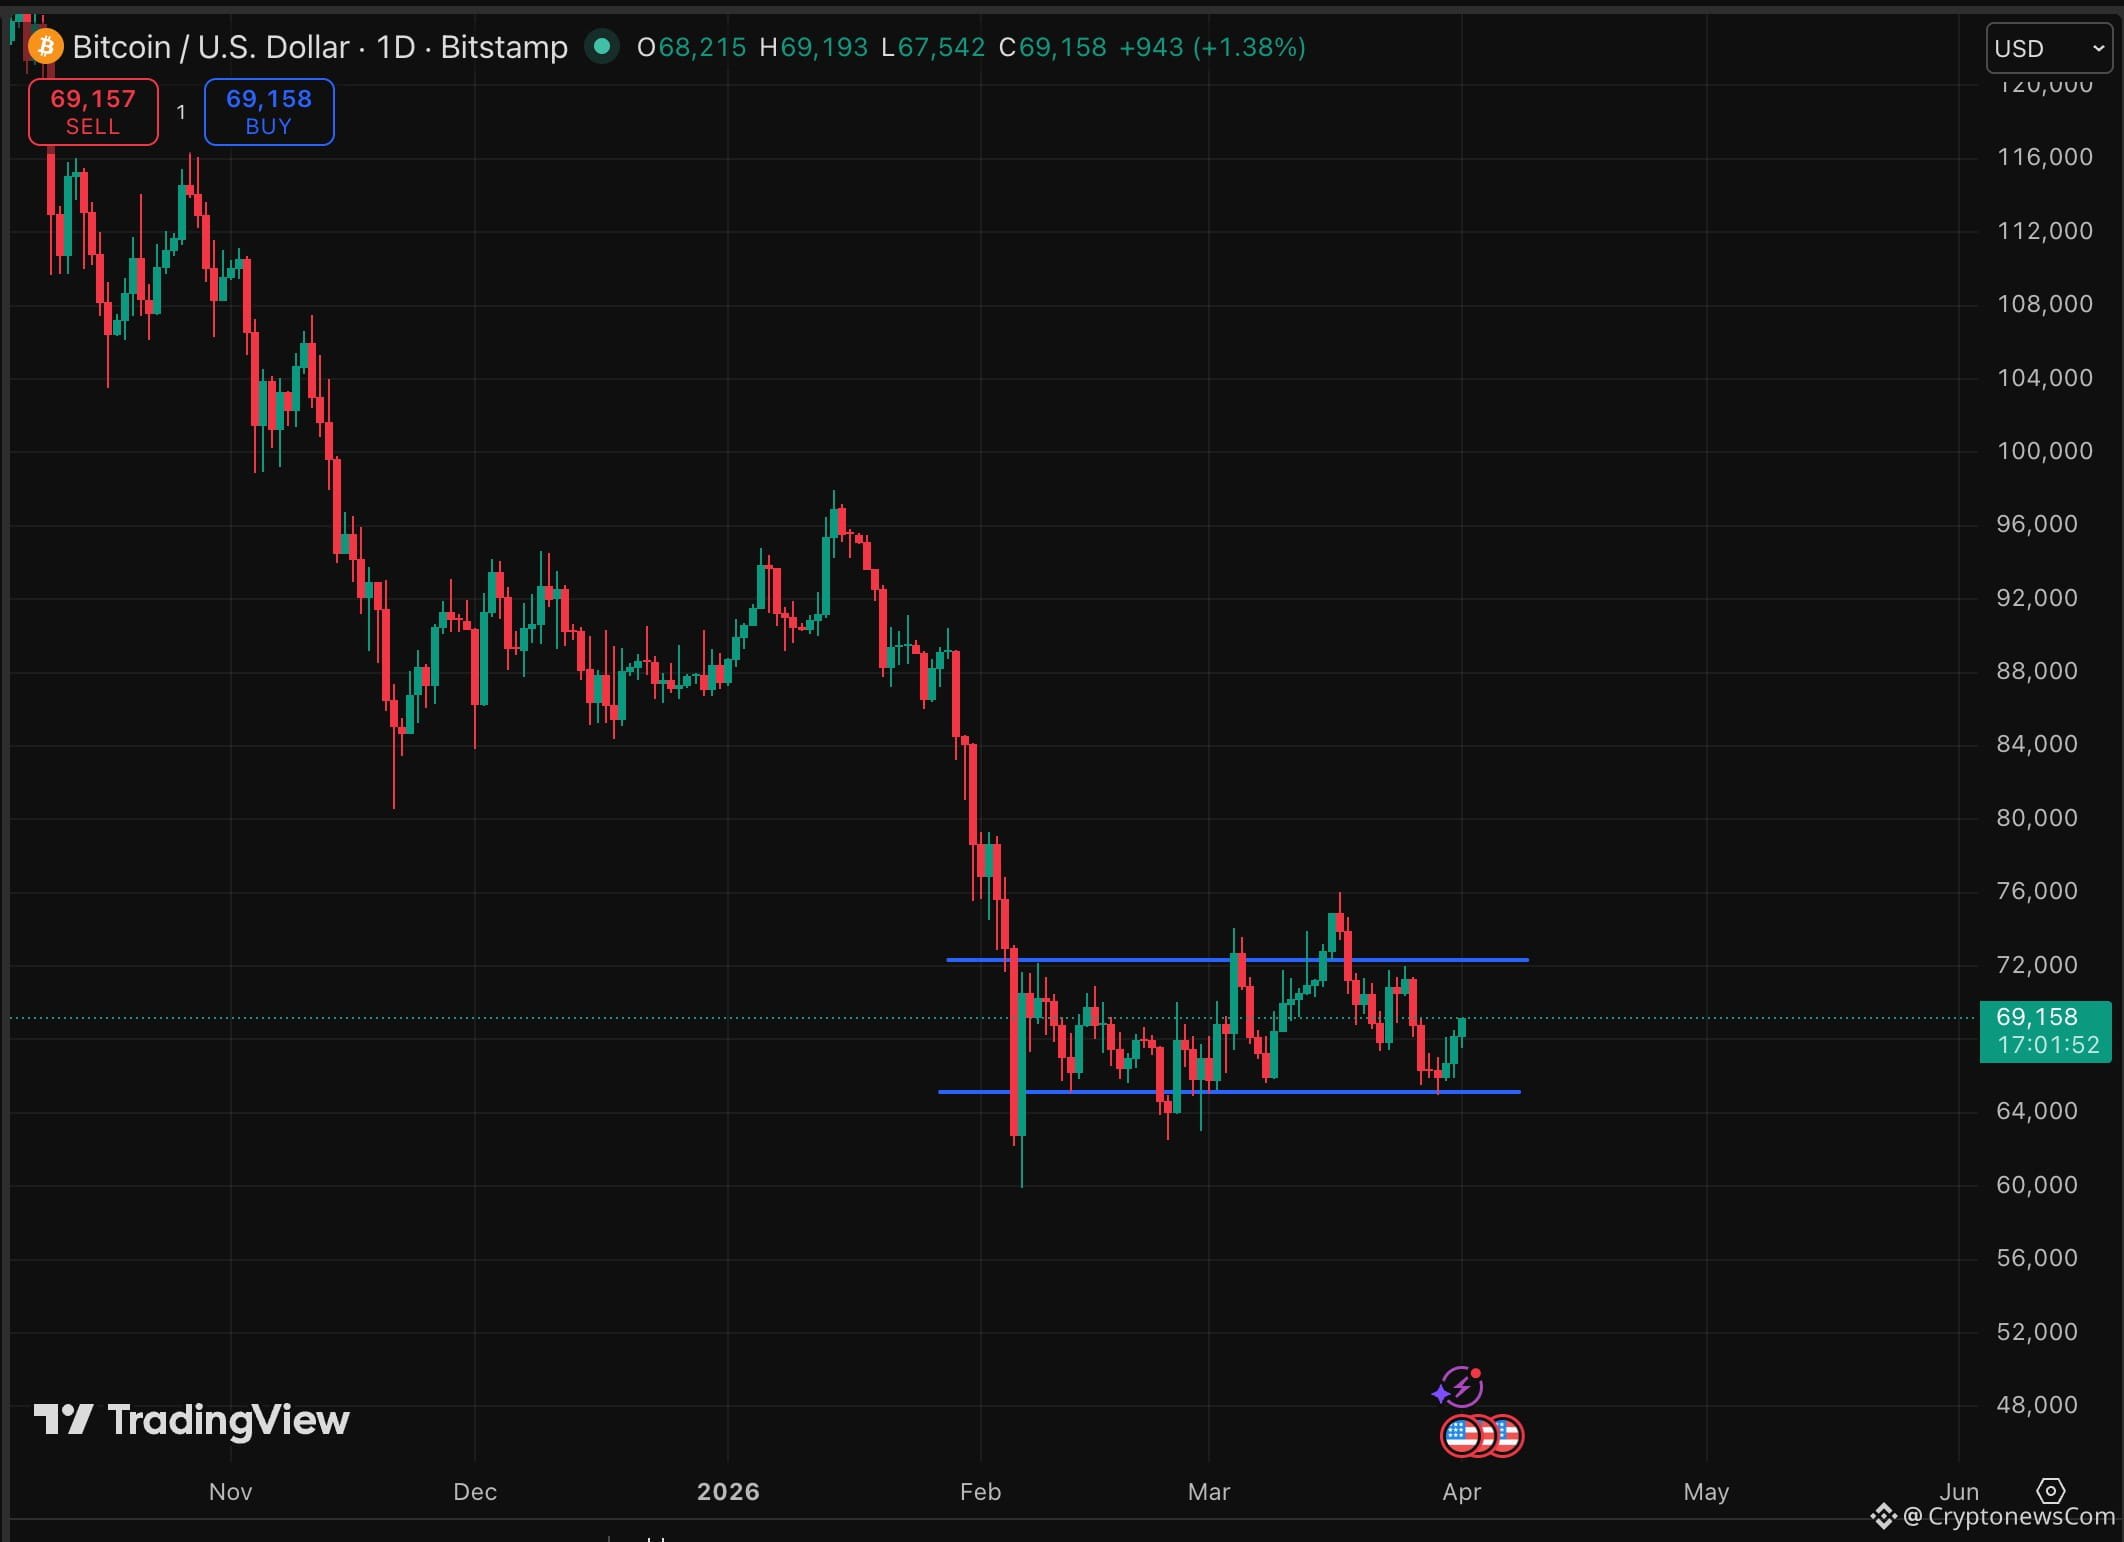Click the 1D interval label in title
Screen dimensions: 2124x1542
396,47
